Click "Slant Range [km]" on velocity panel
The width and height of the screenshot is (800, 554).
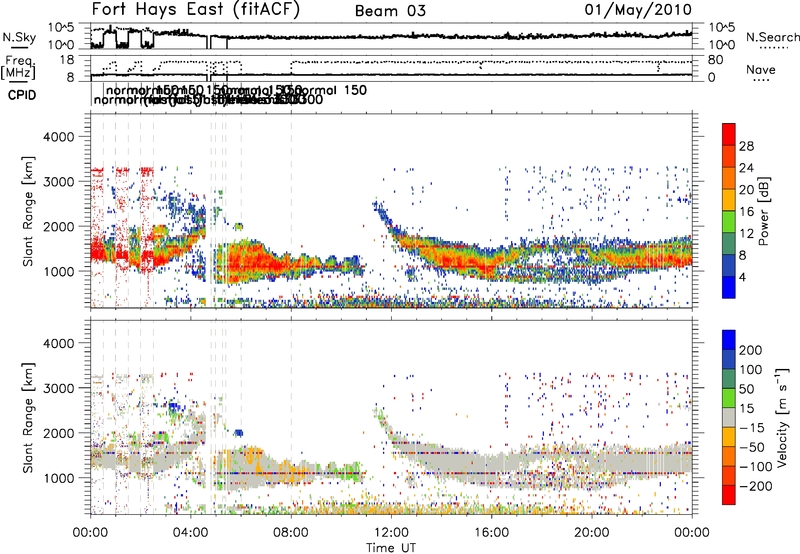(28, 418)
